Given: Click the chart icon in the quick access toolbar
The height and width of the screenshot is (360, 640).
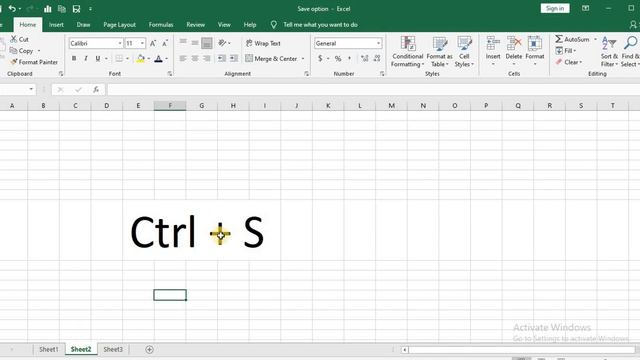Looking at the screenshot, I should [48, 9].
